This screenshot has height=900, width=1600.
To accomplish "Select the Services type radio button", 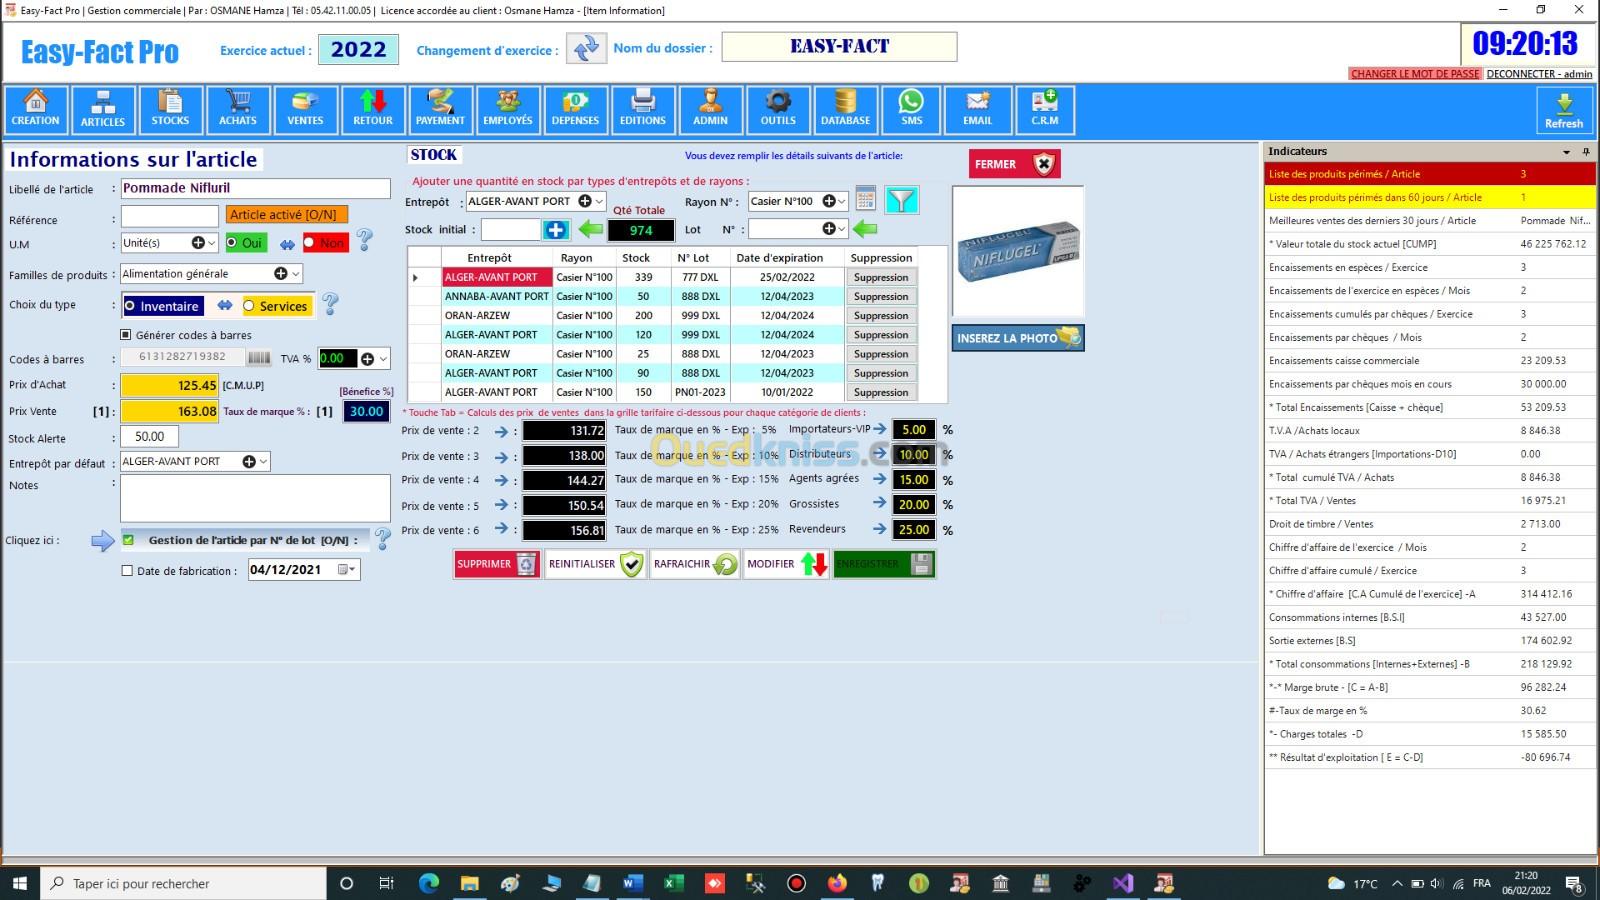I will coord(250,306).
